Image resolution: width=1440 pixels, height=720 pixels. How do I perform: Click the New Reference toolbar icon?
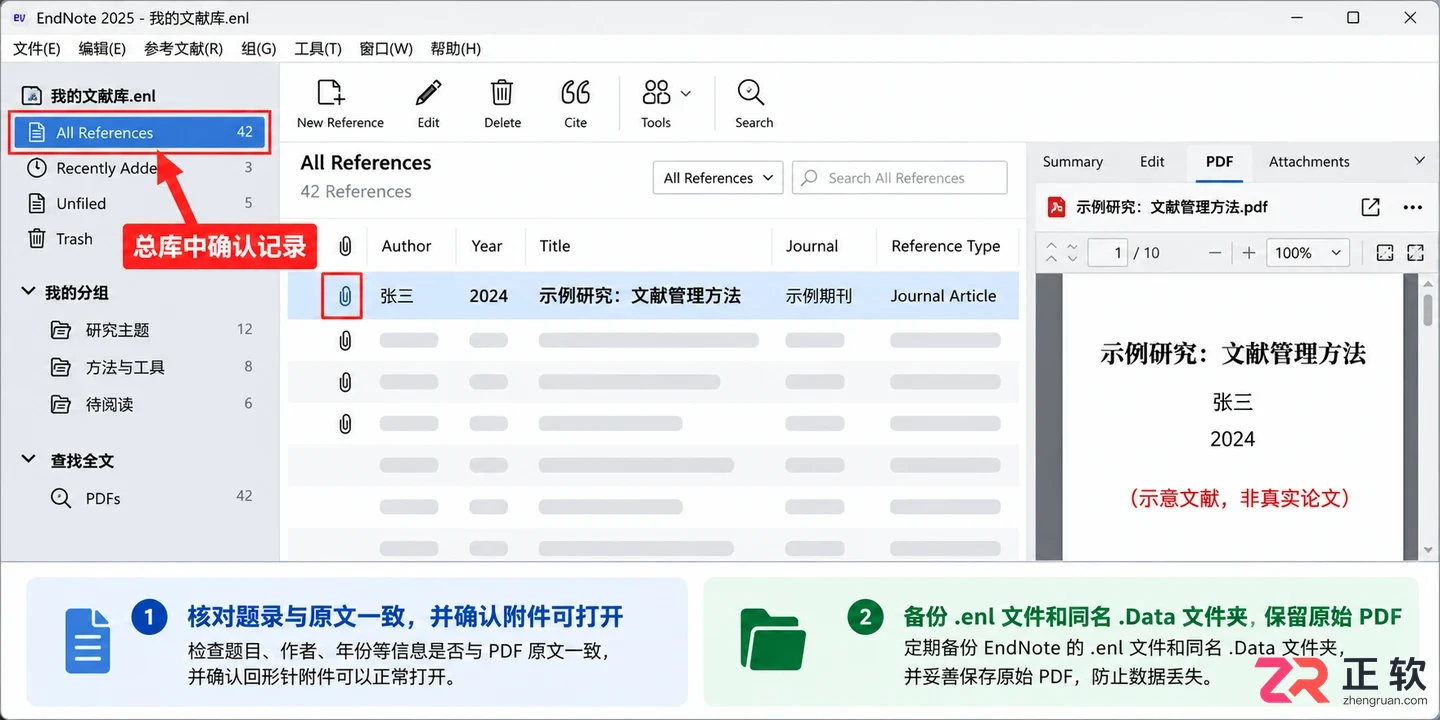[331, 93]
